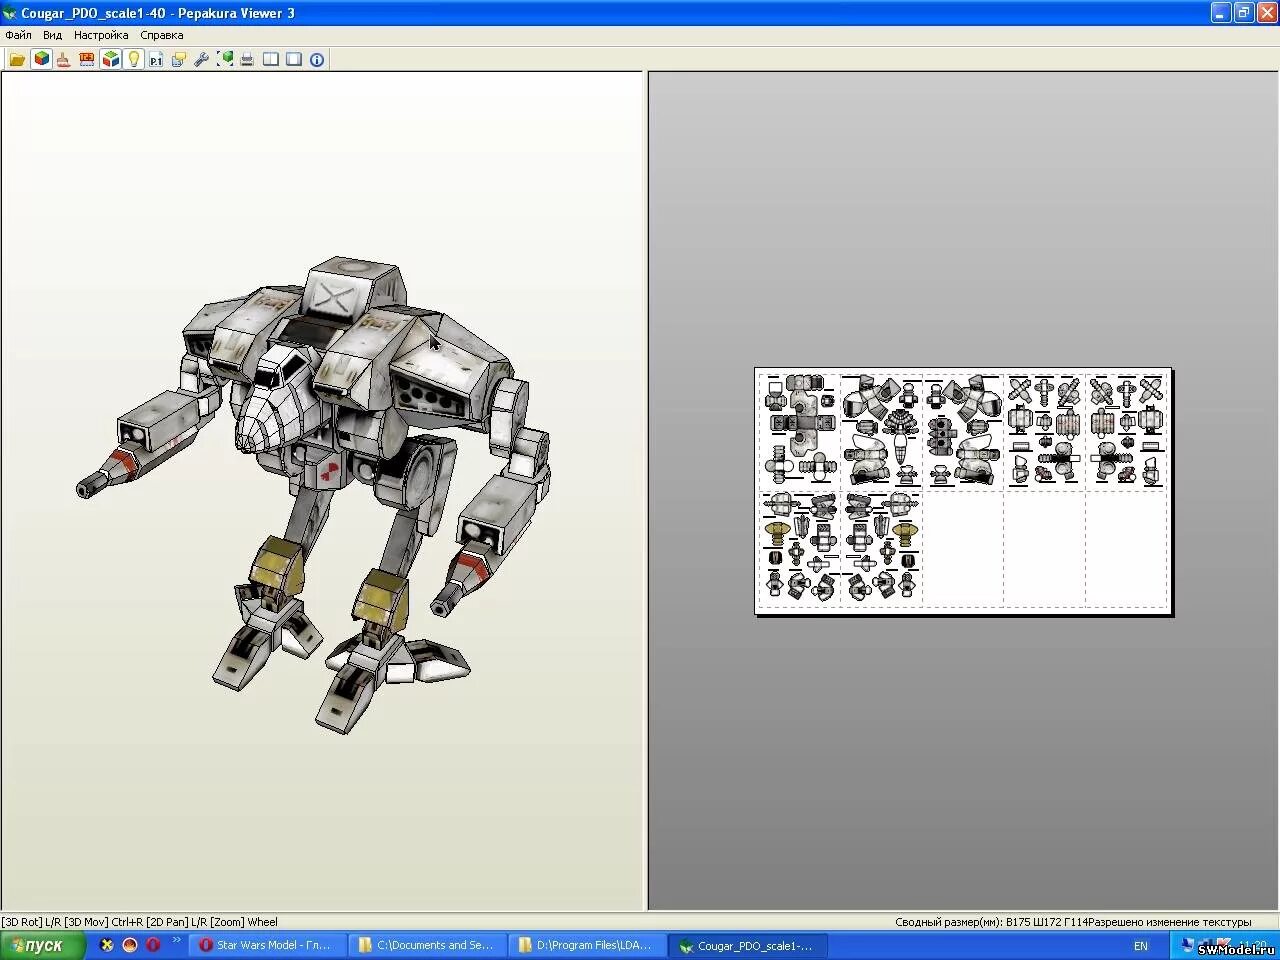Switch to C:\Documents and Se... taskbar window
The image size is (1280, 960).
[430, 945]
